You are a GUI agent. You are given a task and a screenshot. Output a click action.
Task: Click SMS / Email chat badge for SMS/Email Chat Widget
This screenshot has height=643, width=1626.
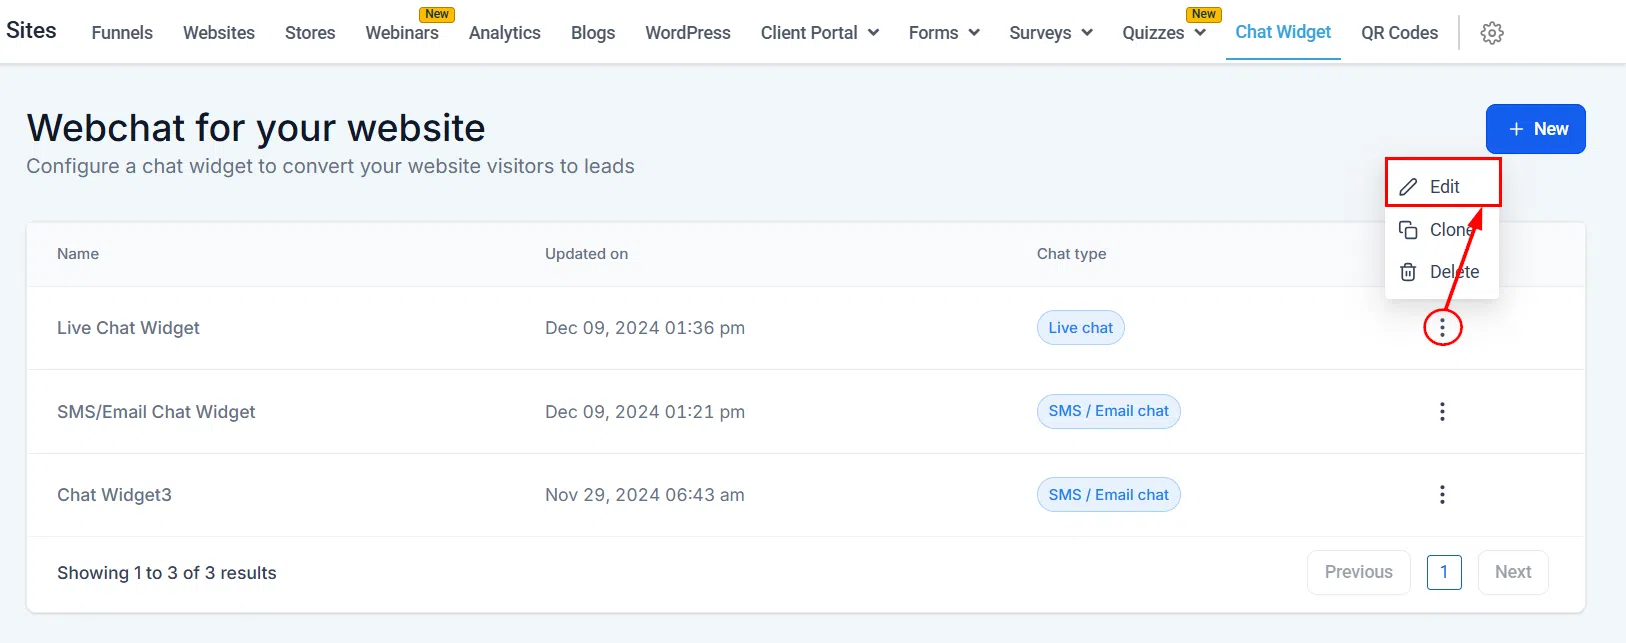(1109, 411)
